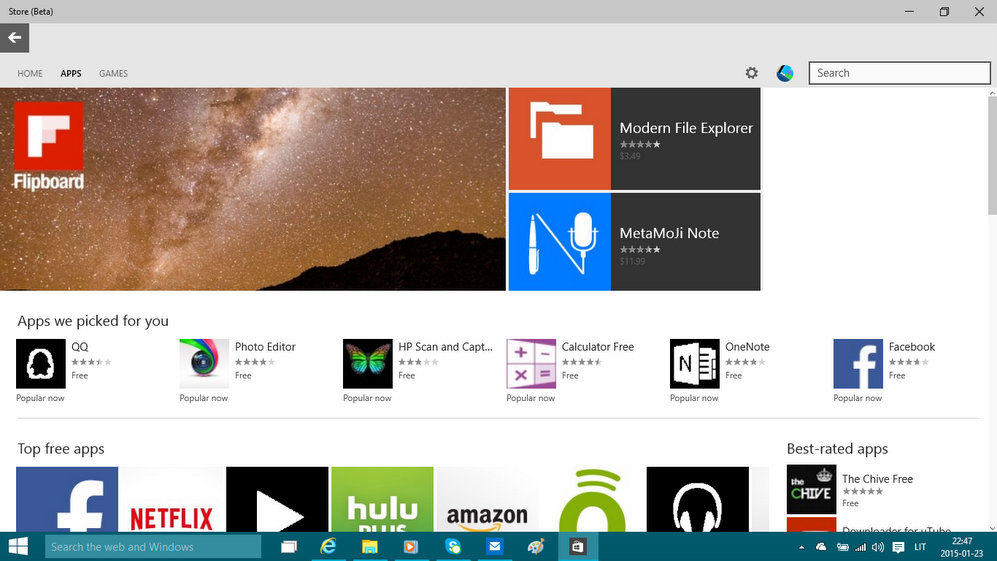Switch to the Games tab
The height and width of the screenshot is (561, 997).
tap(113, 74)
